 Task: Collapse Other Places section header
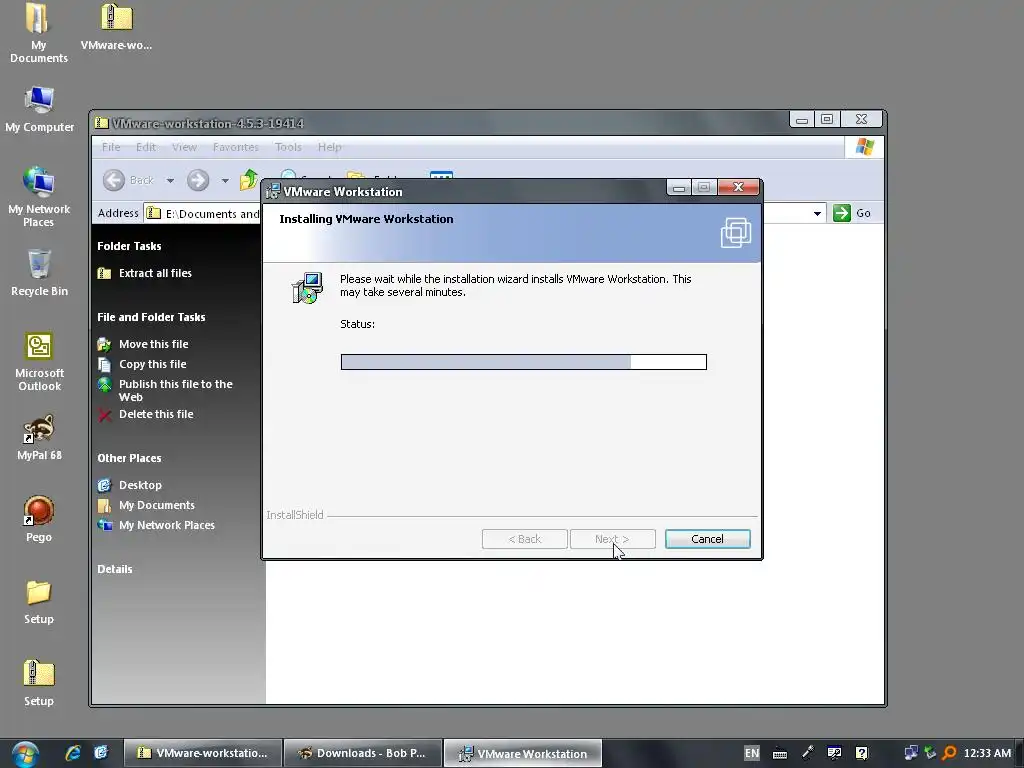point(129,458)
